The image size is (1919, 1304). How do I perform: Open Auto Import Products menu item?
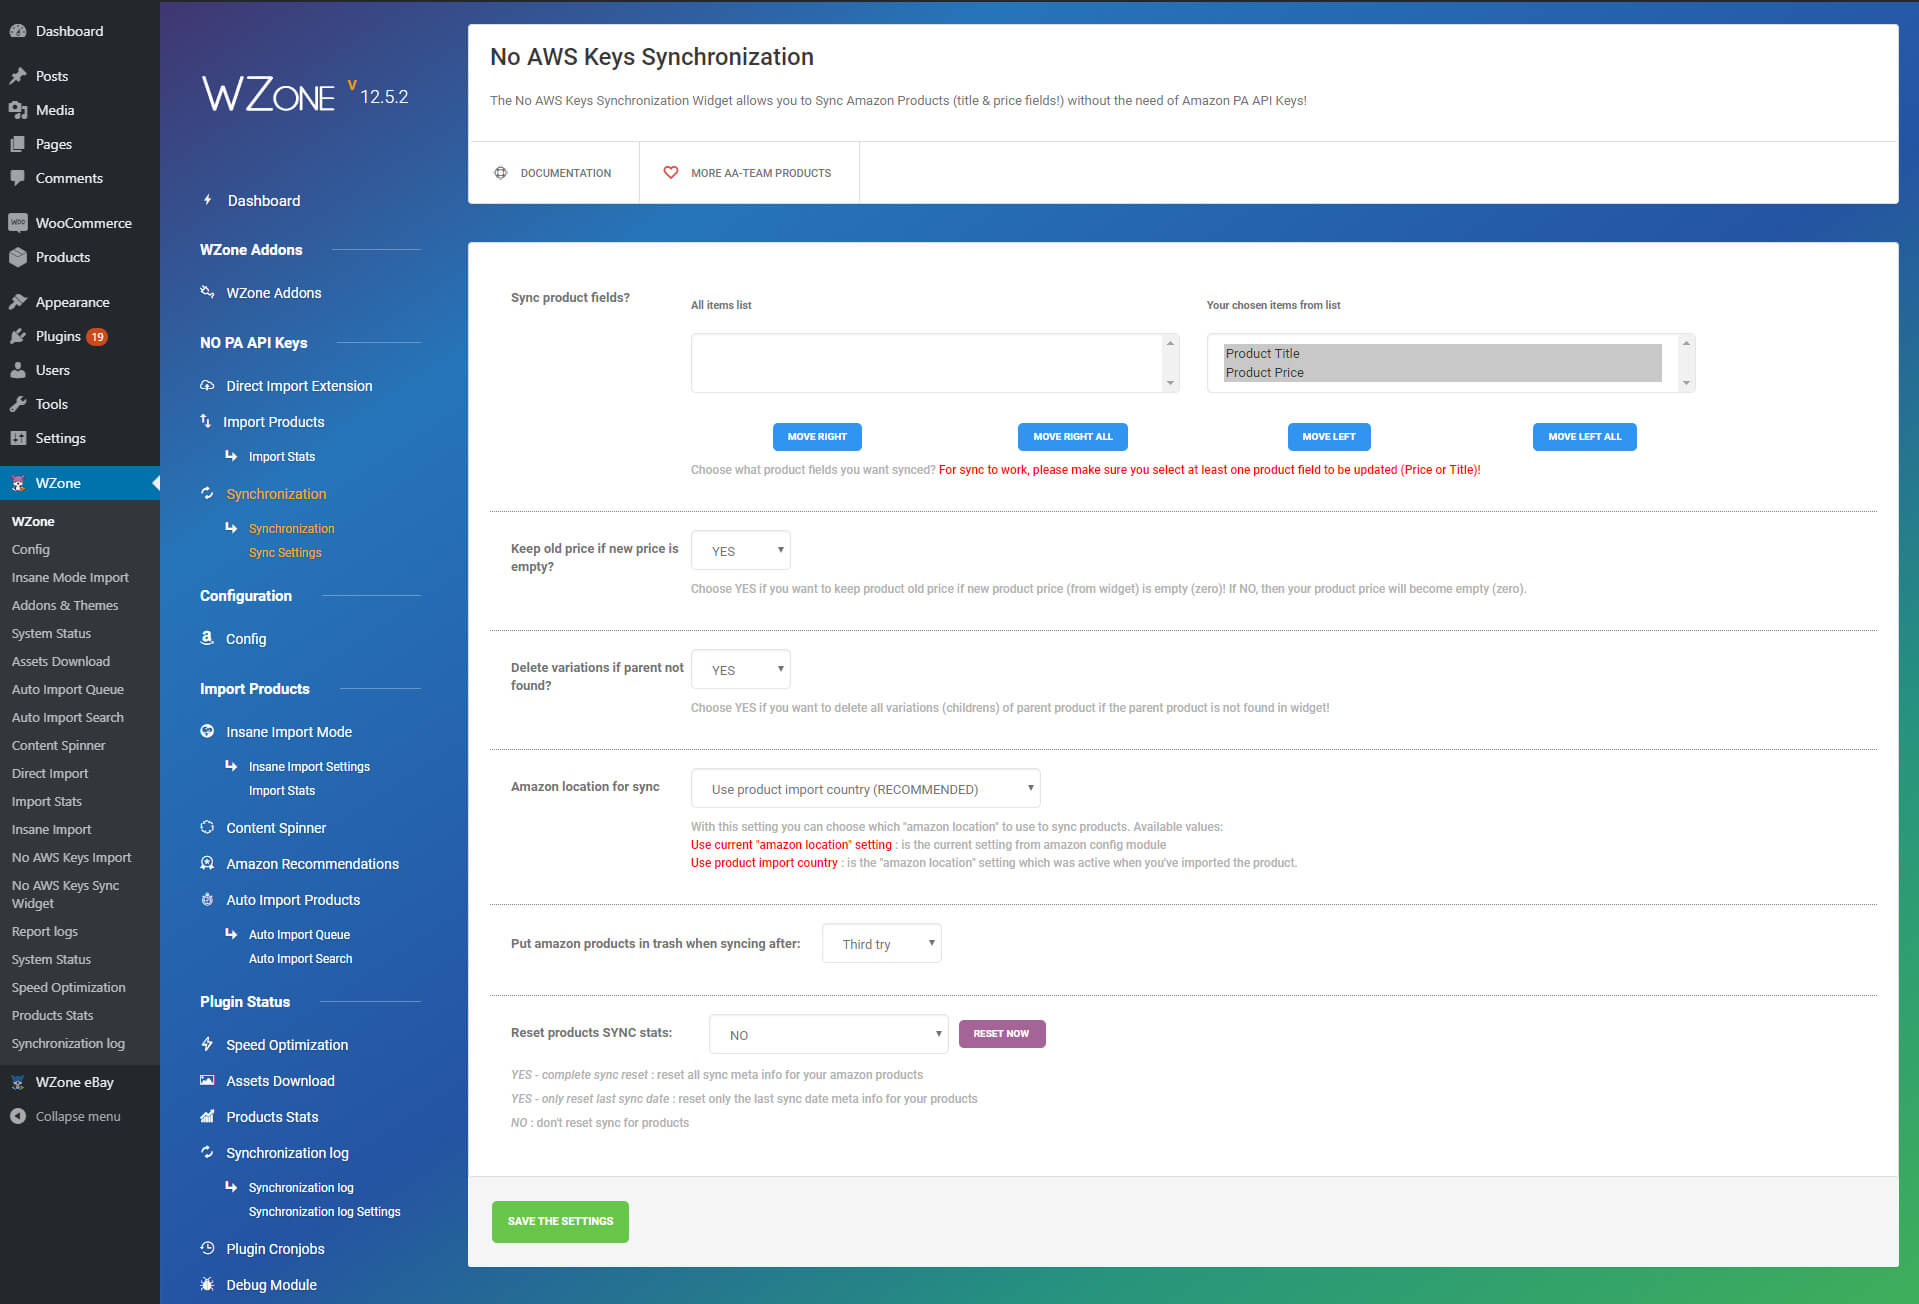coord(293,900)
